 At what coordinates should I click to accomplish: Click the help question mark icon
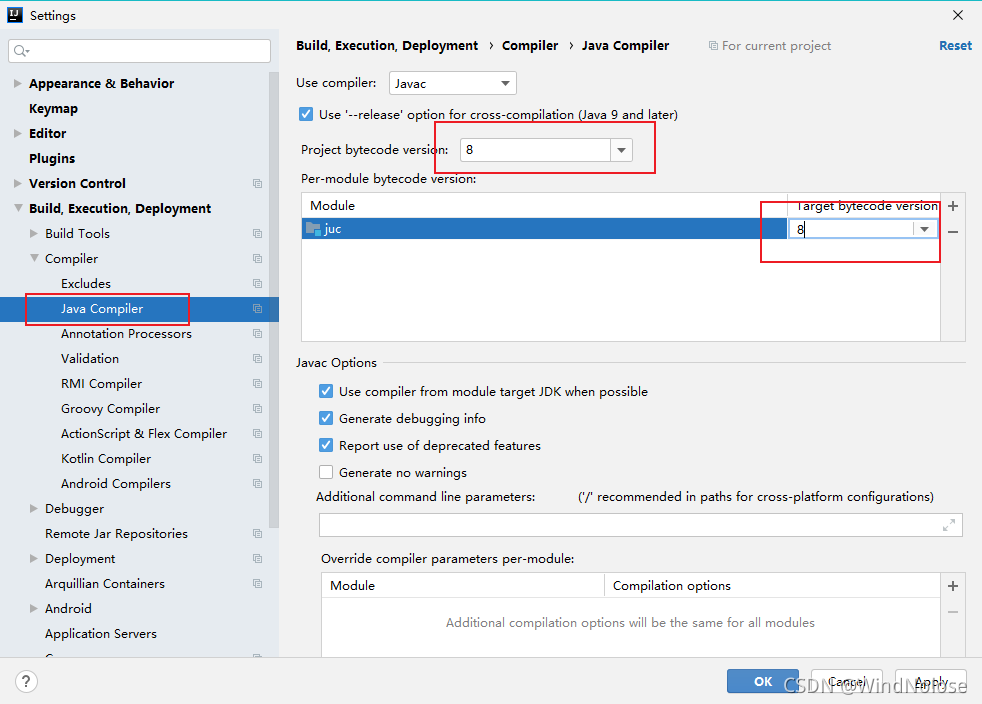pyautogui.click(x=26, y=682)
